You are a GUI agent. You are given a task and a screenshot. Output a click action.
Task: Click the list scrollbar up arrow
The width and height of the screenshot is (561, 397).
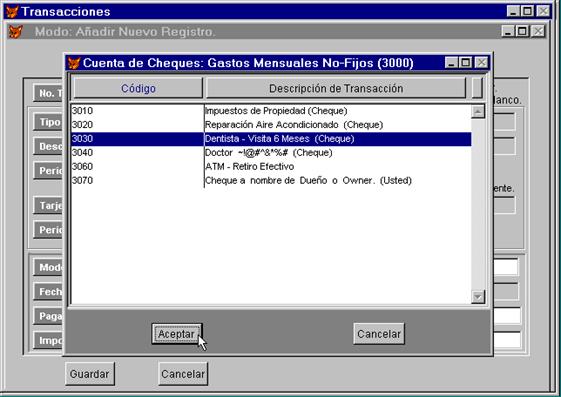[478, 112]
